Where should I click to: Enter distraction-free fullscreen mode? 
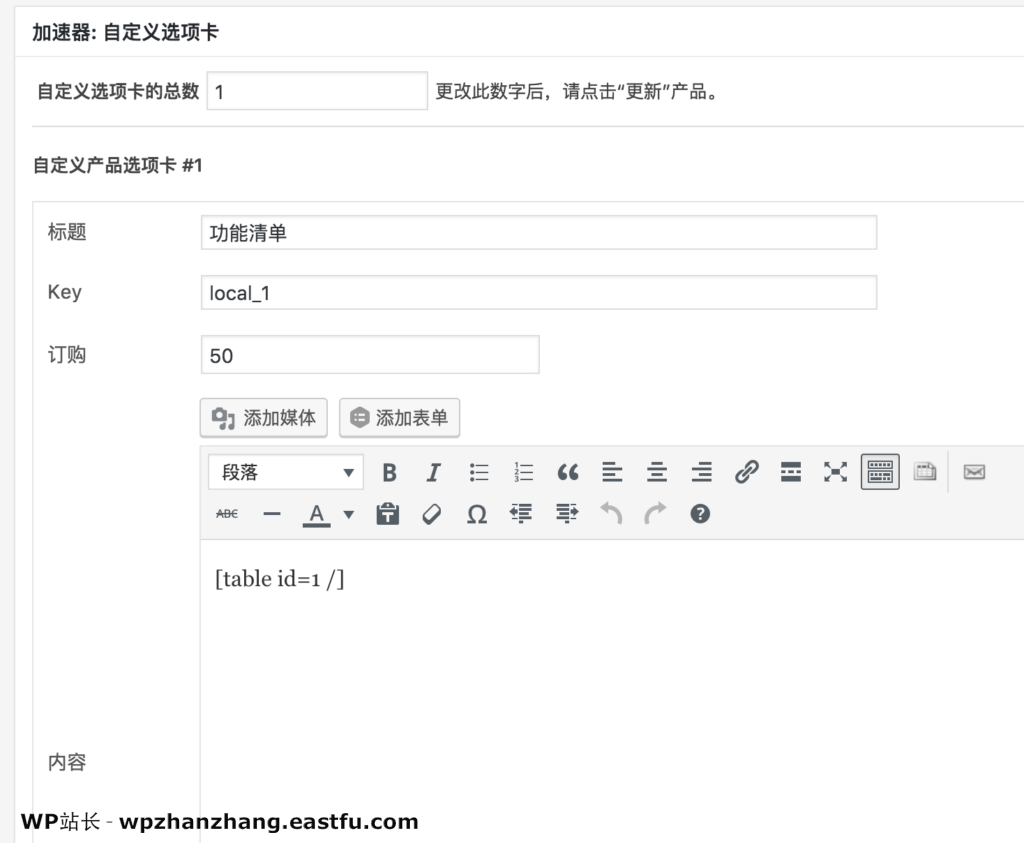point(835,472)
